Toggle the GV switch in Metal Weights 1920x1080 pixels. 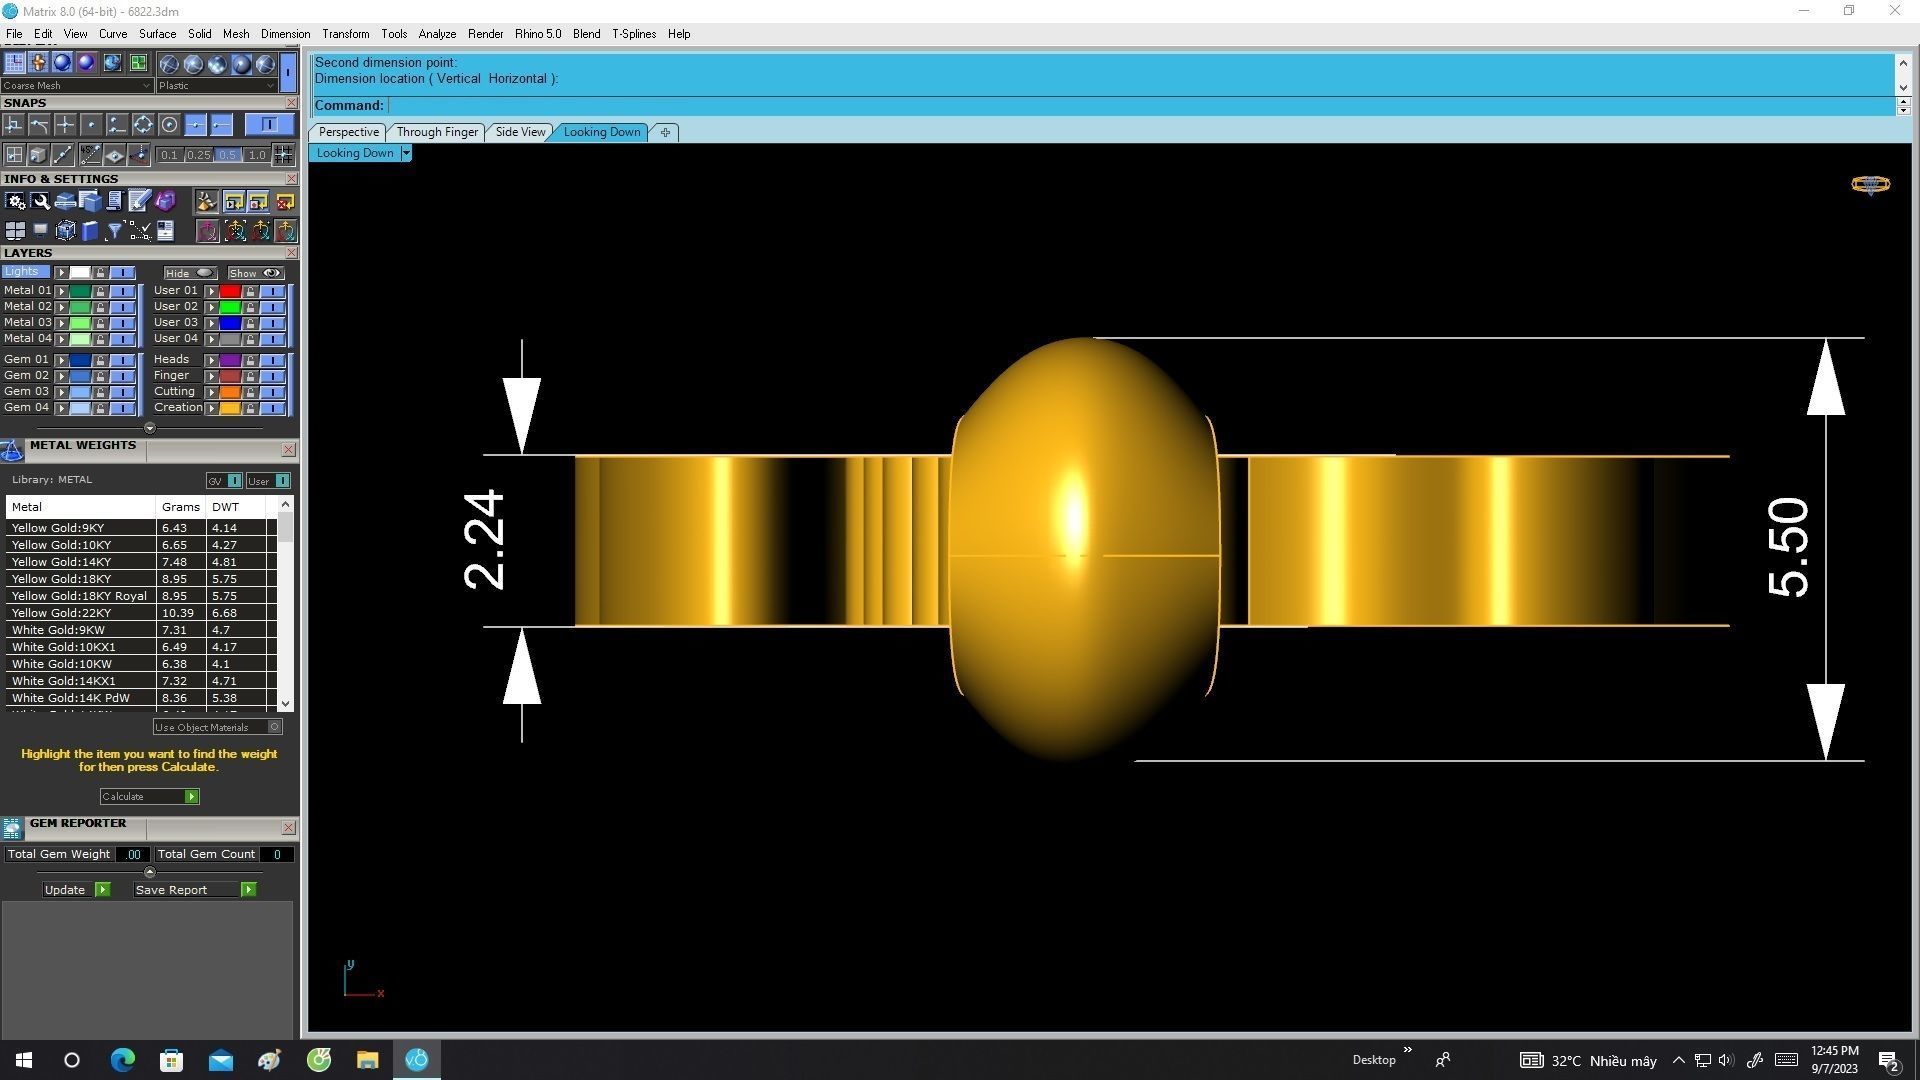click(234, 481)
